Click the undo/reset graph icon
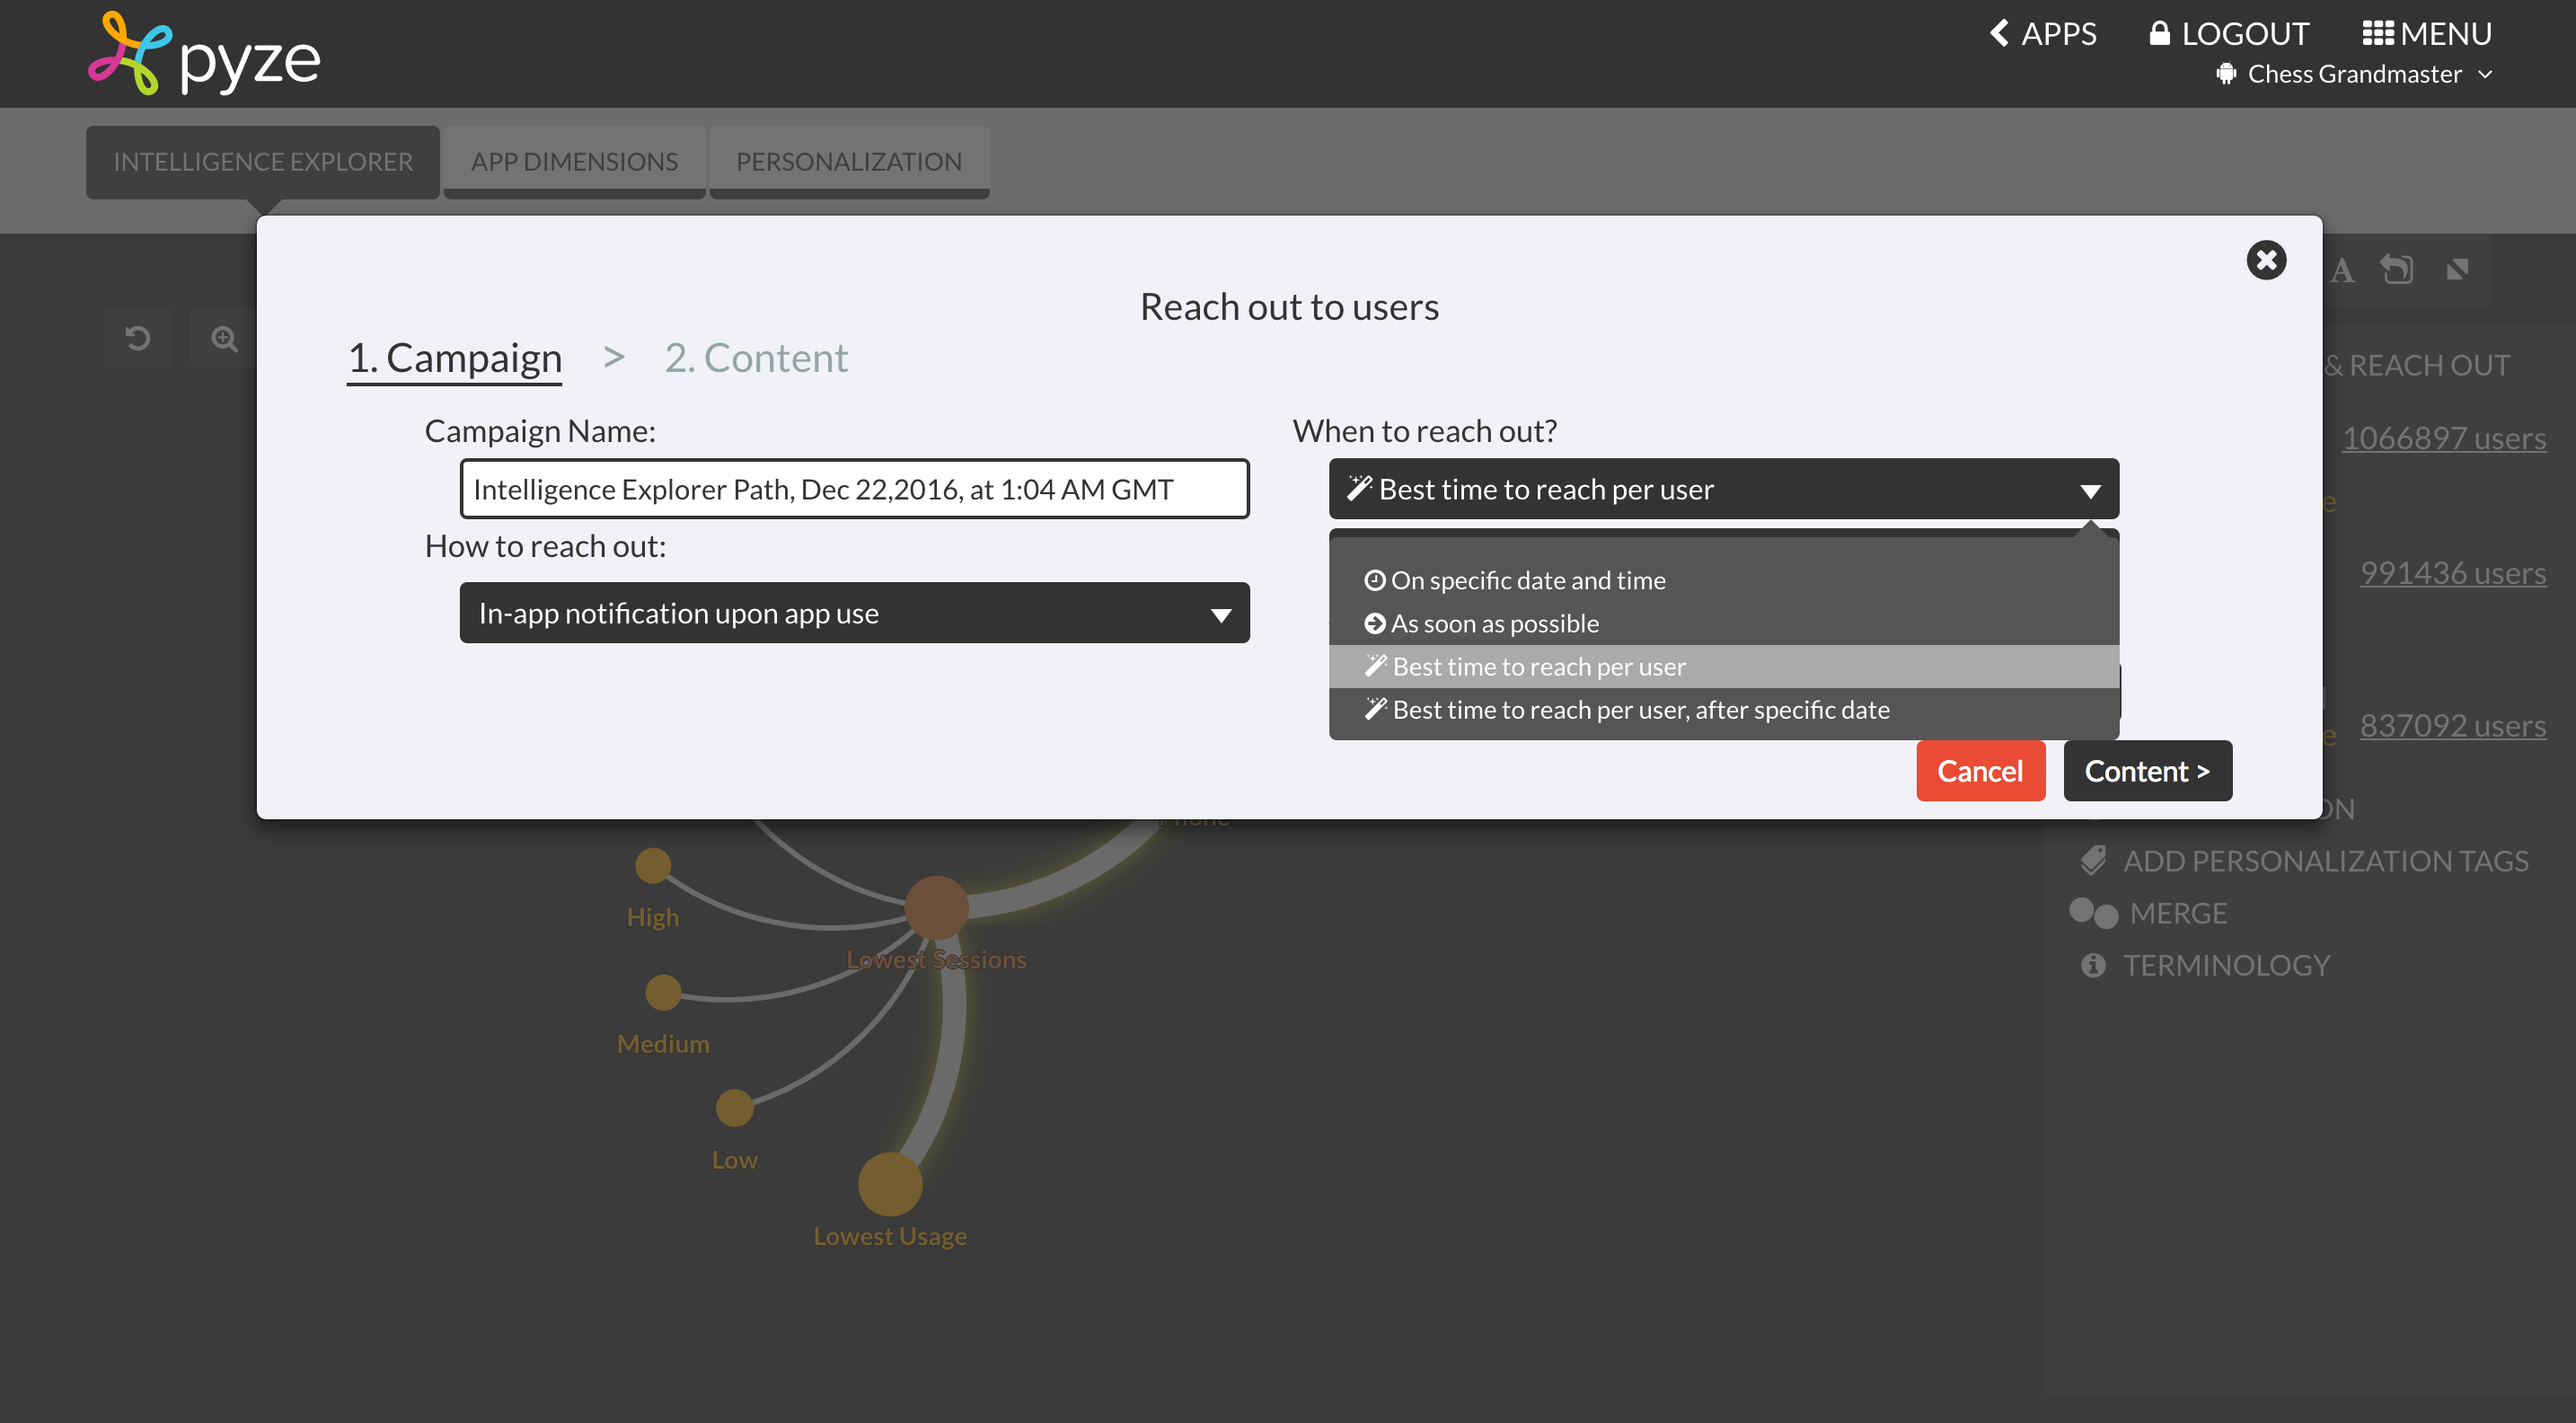 [x=138, y=338]
